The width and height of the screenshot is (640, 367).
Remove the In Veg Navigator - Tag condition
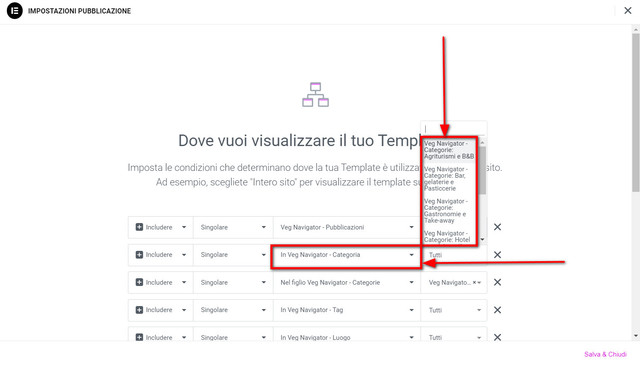tap(497, 310)
